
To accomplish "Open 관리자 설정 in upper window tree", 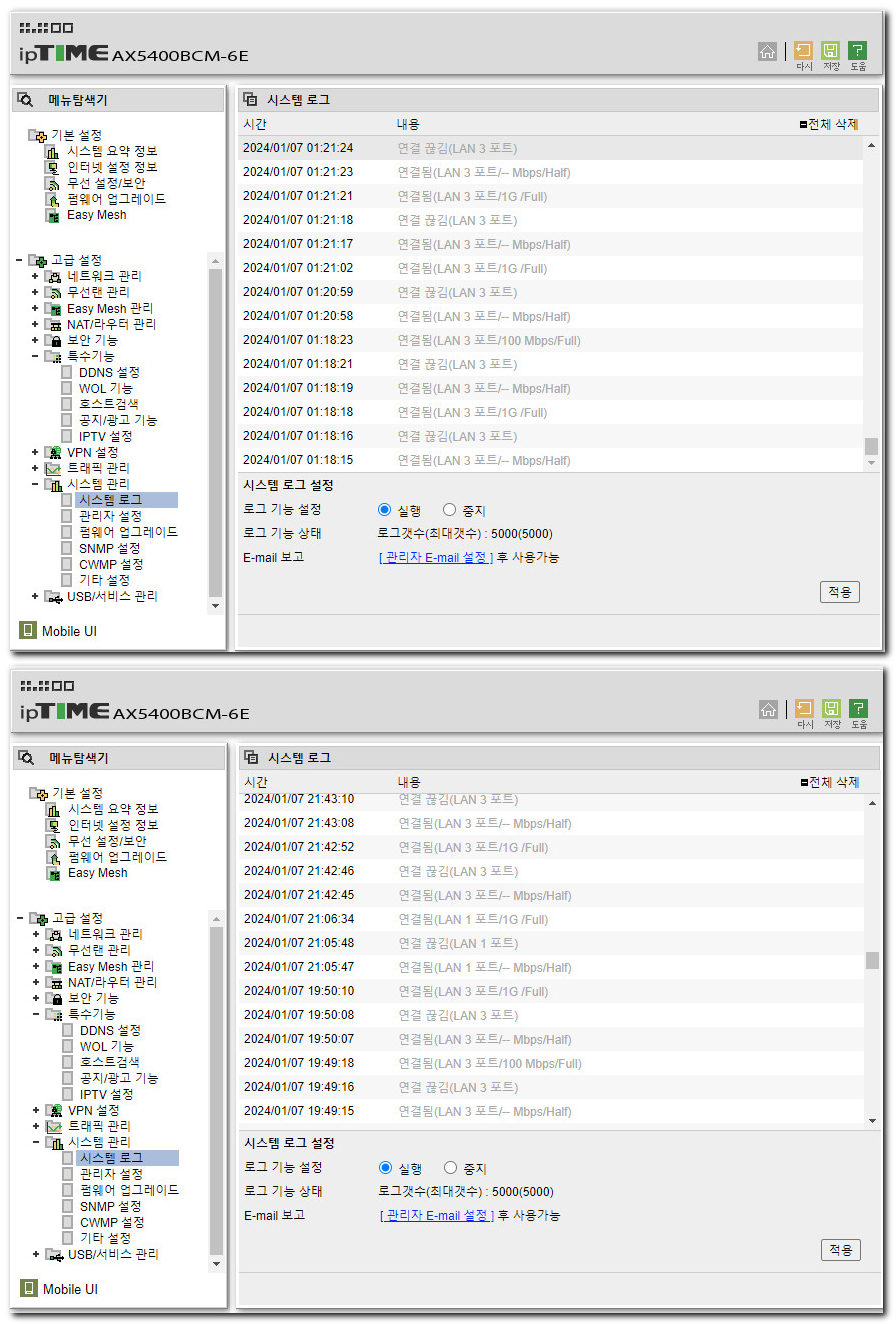I will click(x=110, y=516).
